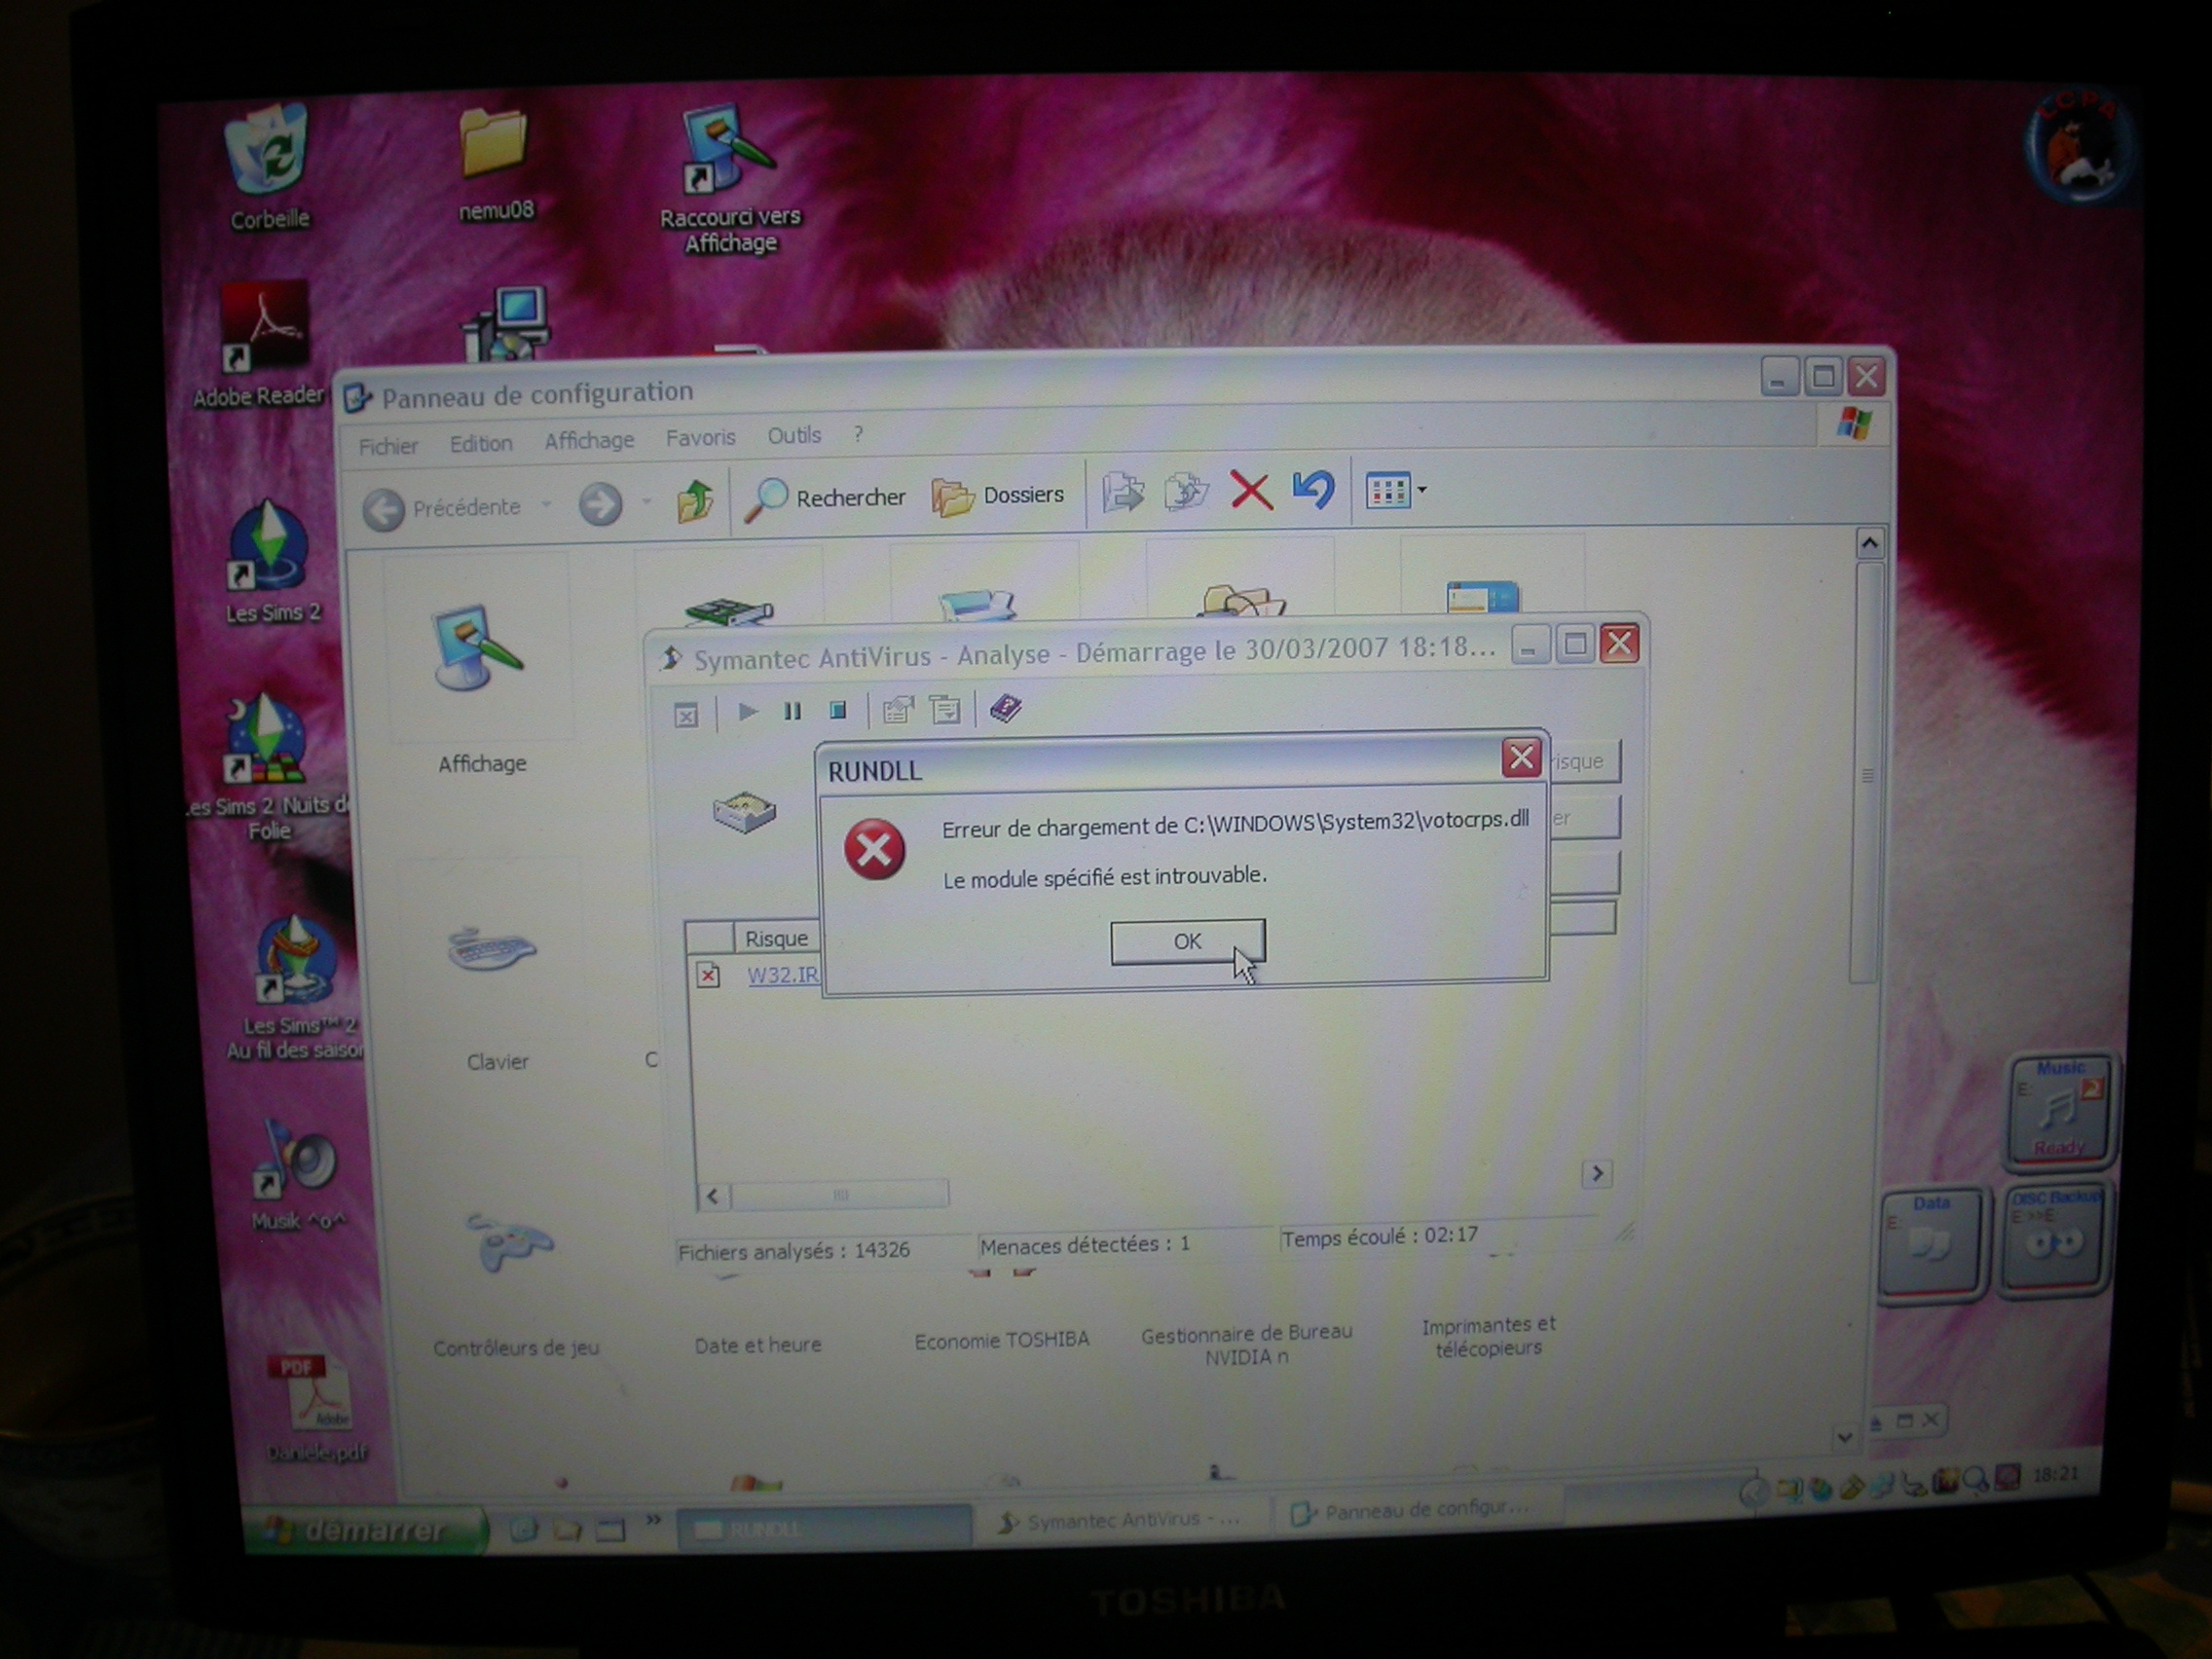Open the Fichier menu
Viewport: 2212px width, 1659px height.
388,446
